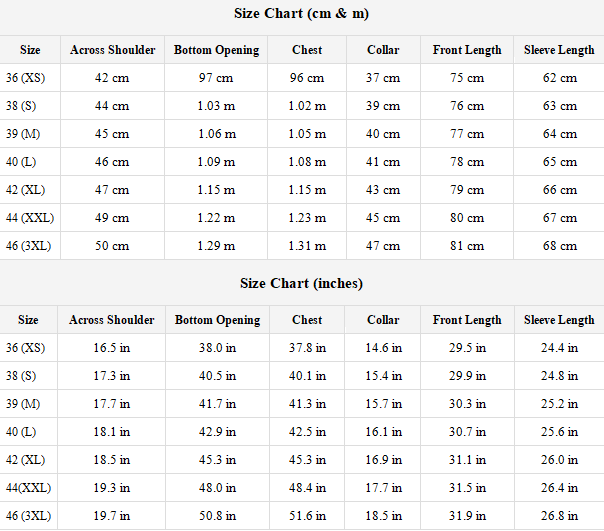Select the 97 cm Bottom Opening cell
604x531 pixels.
click(216, 78)
